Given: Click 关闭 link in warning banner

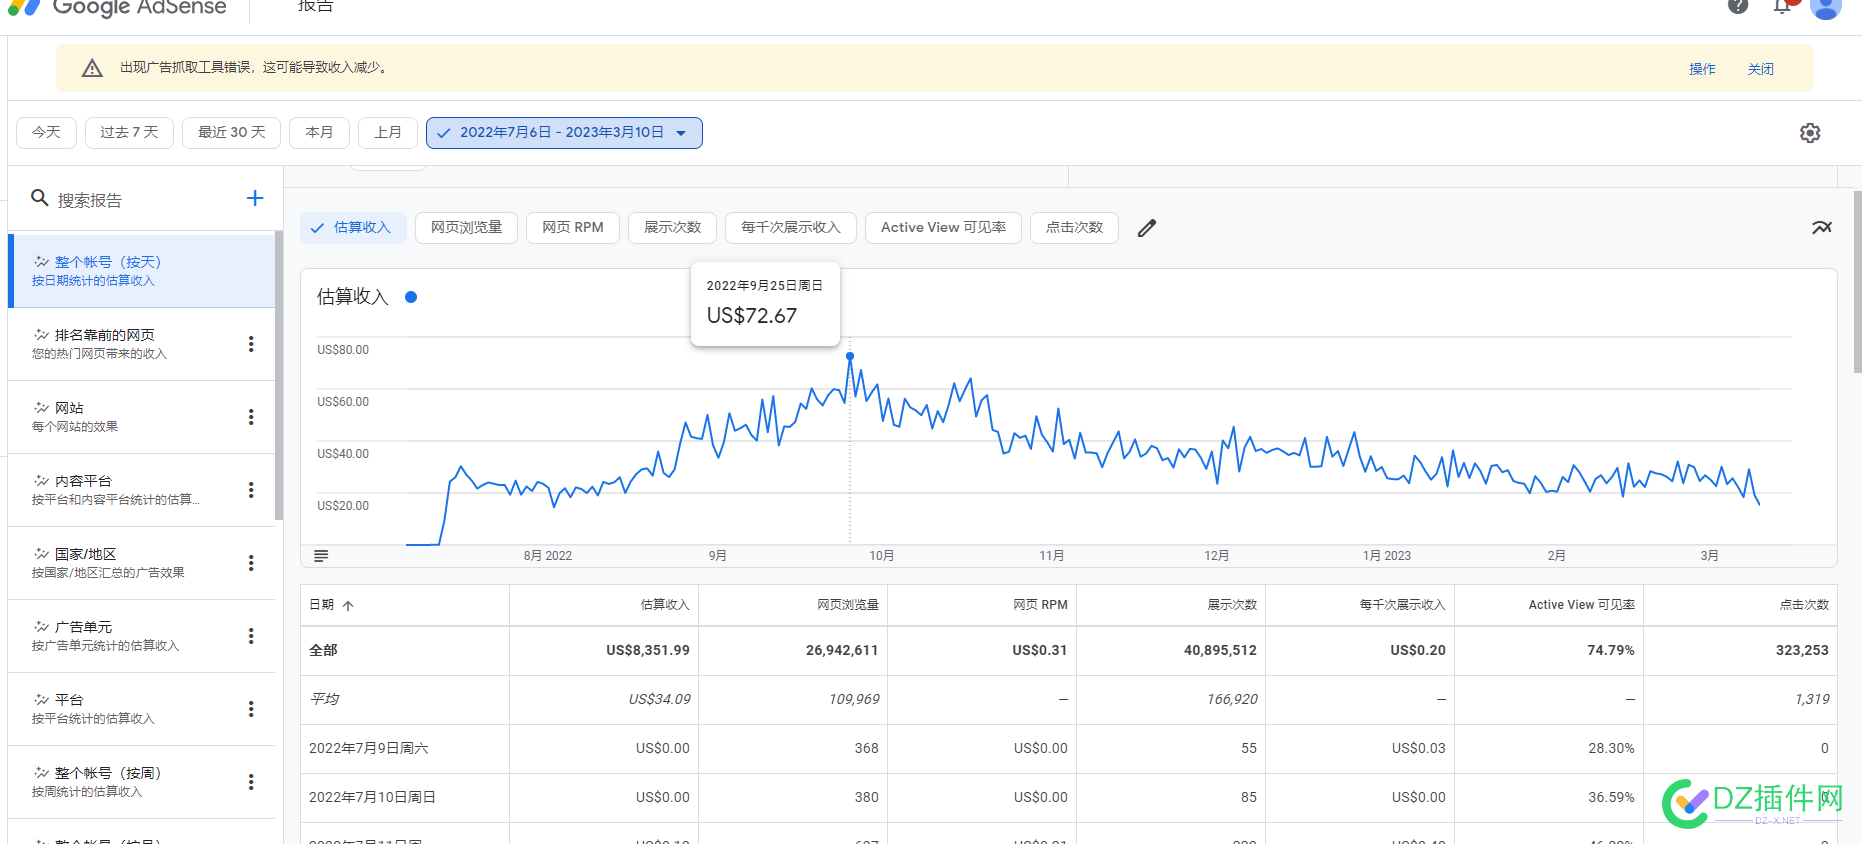Looking at the screenshot, I should pos(1760,69).
